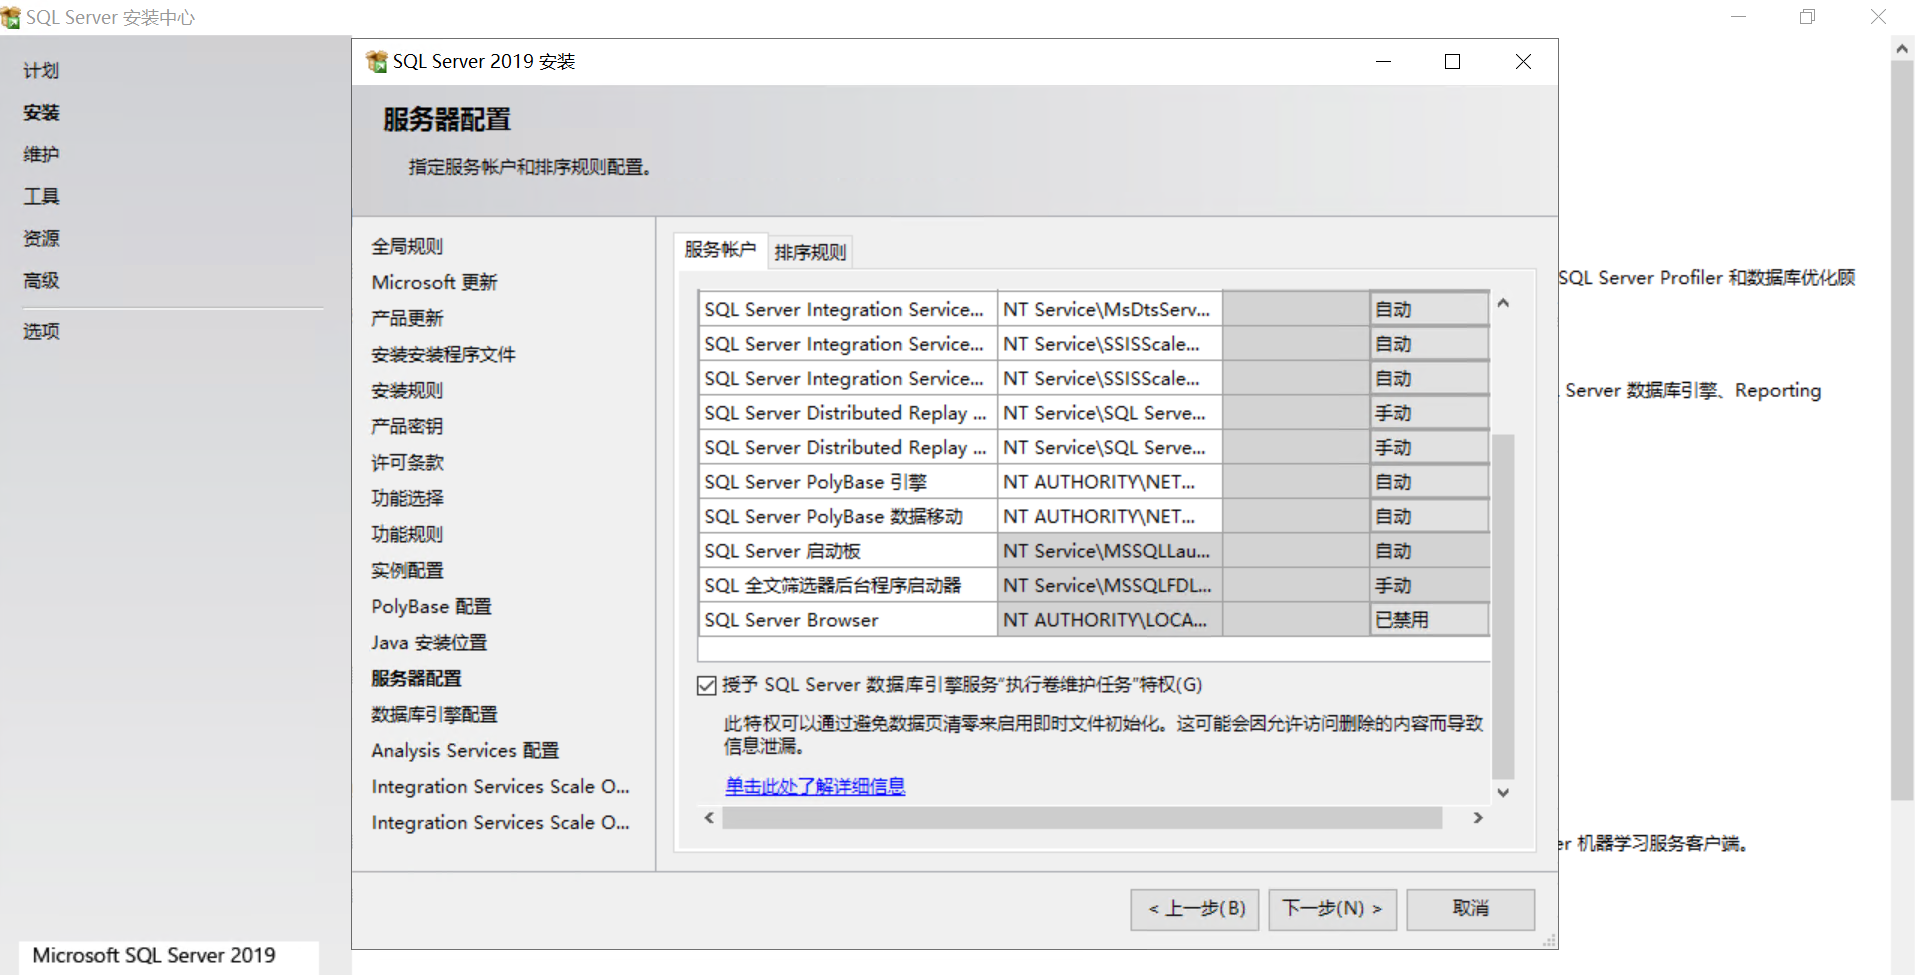1915x975 pixels.
Task: Click the 许可条款 wizard step
Action: pyautogui.click(x=407, y=462)
